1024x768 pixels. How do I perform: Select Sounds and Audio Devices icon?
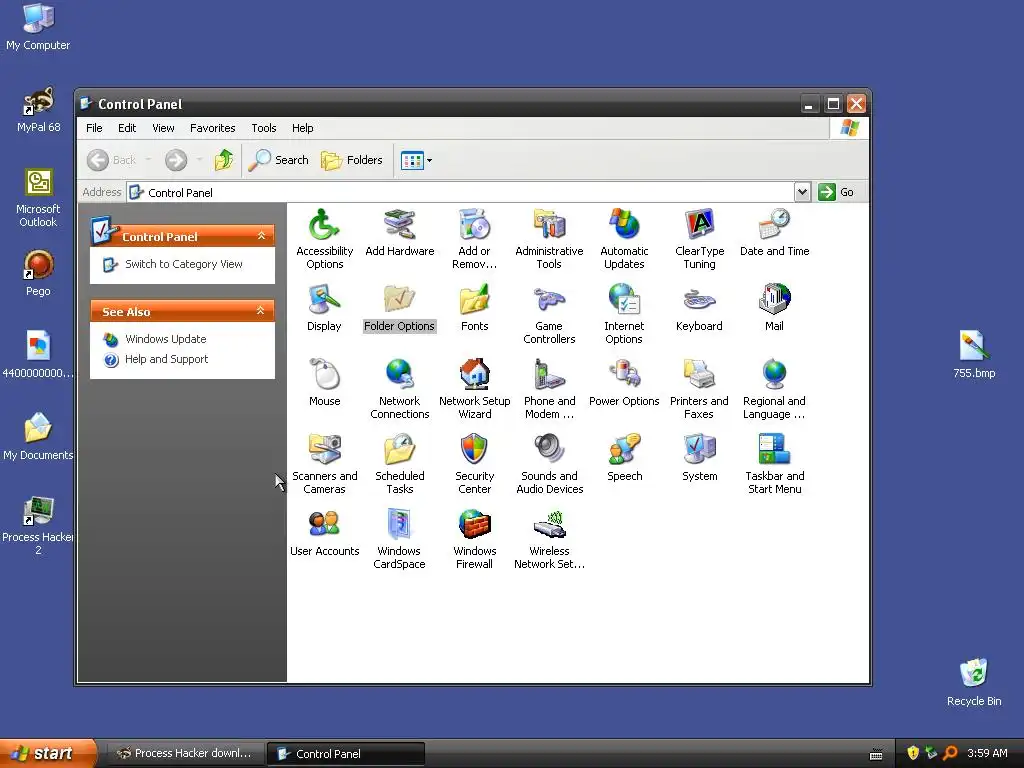[549, 451]
